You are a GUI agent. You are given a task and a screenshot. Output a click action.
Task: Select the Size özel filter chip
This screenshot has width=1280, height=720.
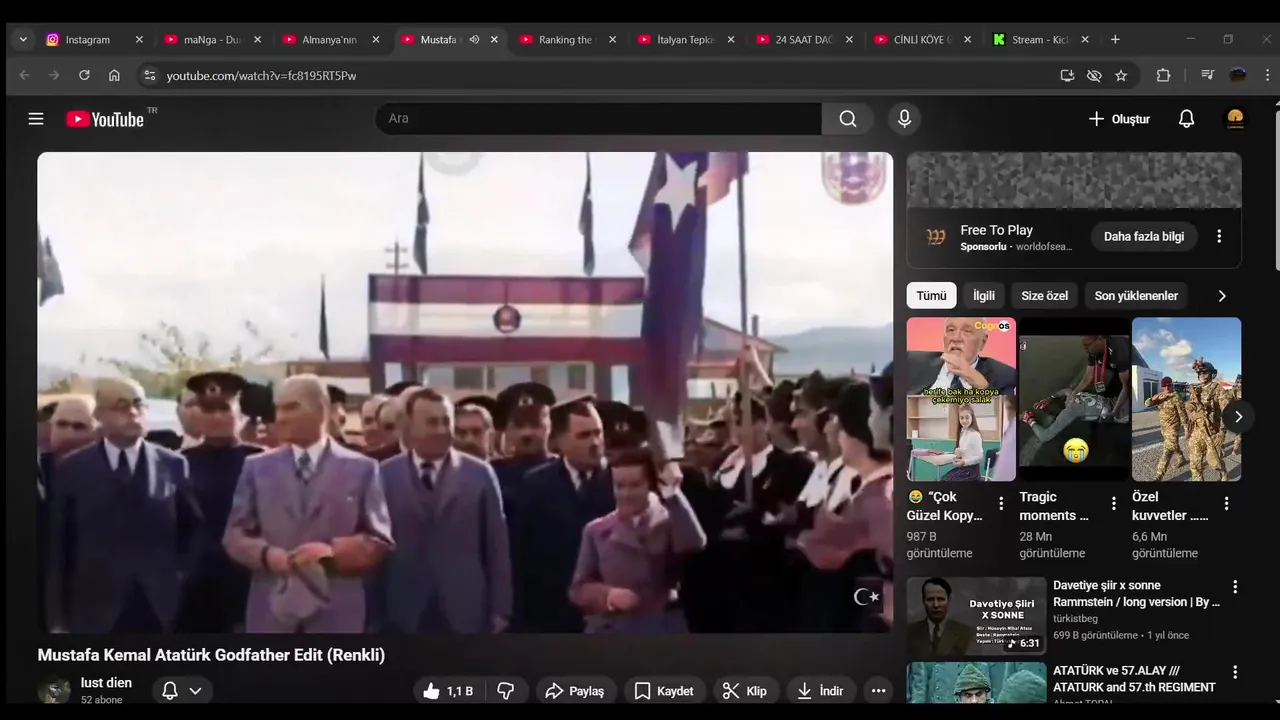pyautogui.click(x=1044, y=296)
